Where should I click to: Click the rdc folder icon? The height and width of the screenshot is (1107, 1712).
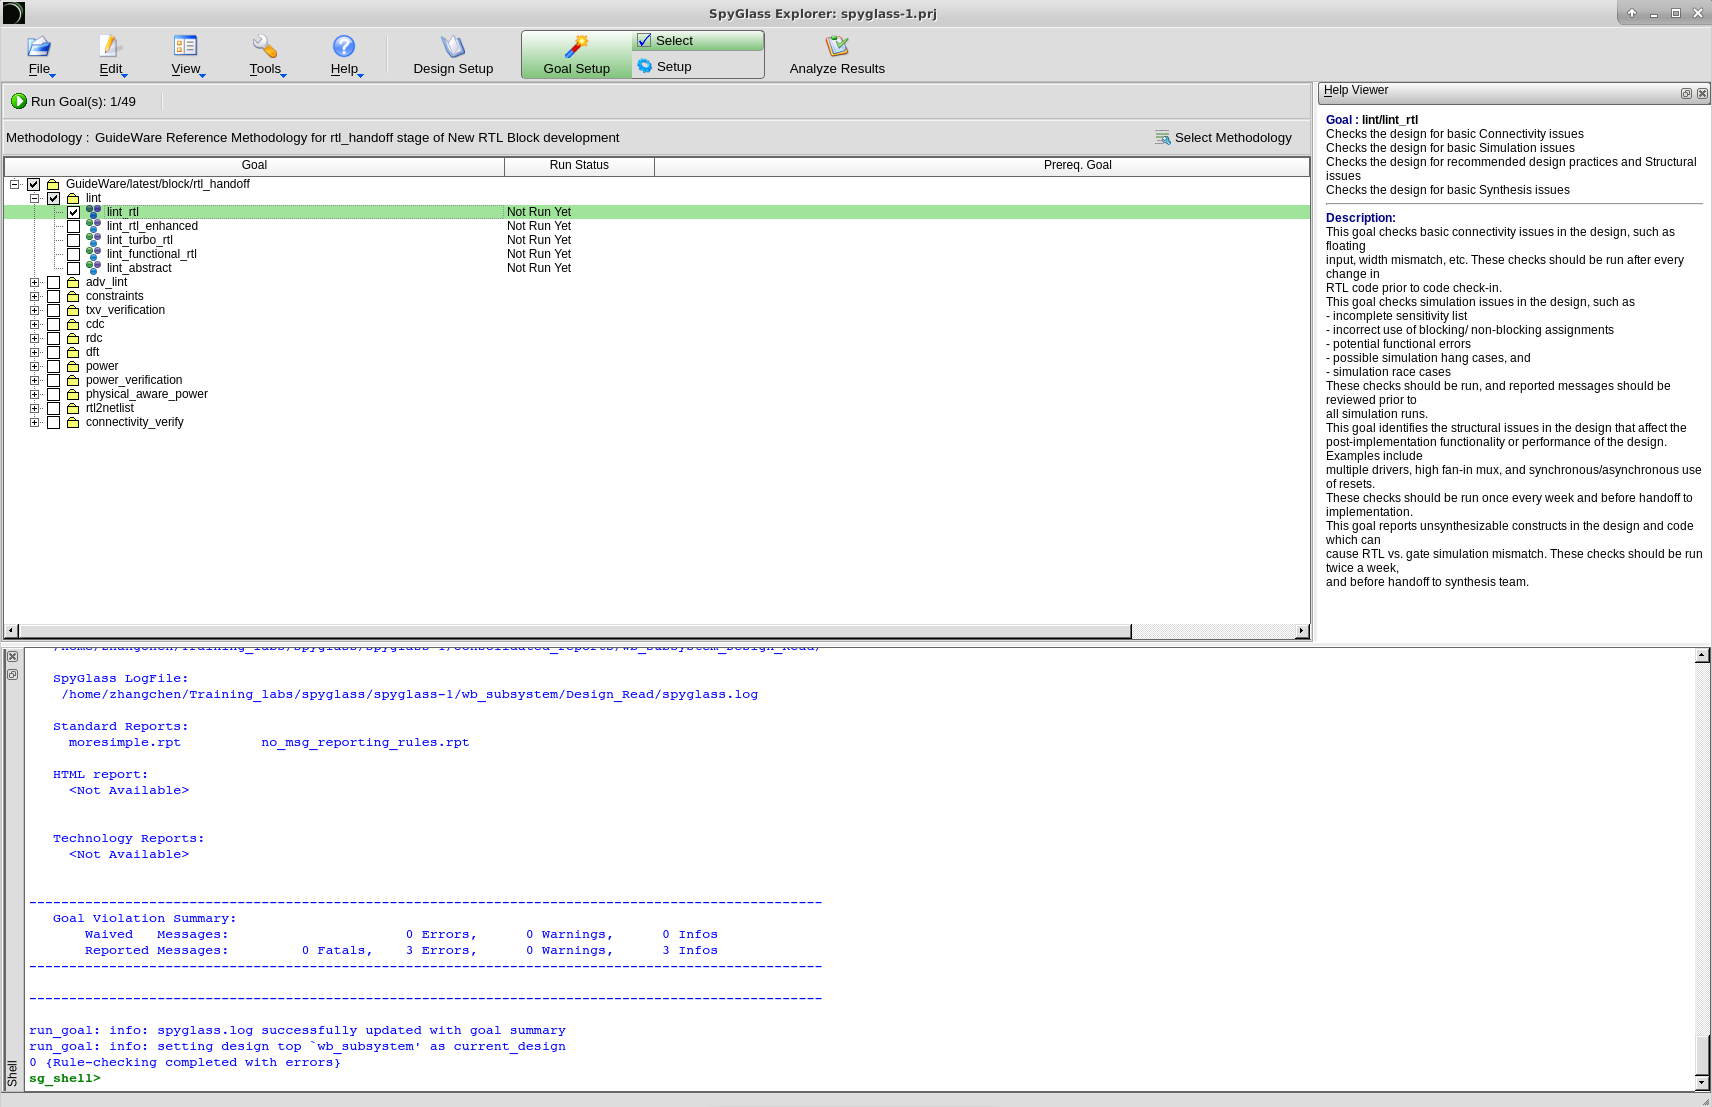(x=73, y=338)
